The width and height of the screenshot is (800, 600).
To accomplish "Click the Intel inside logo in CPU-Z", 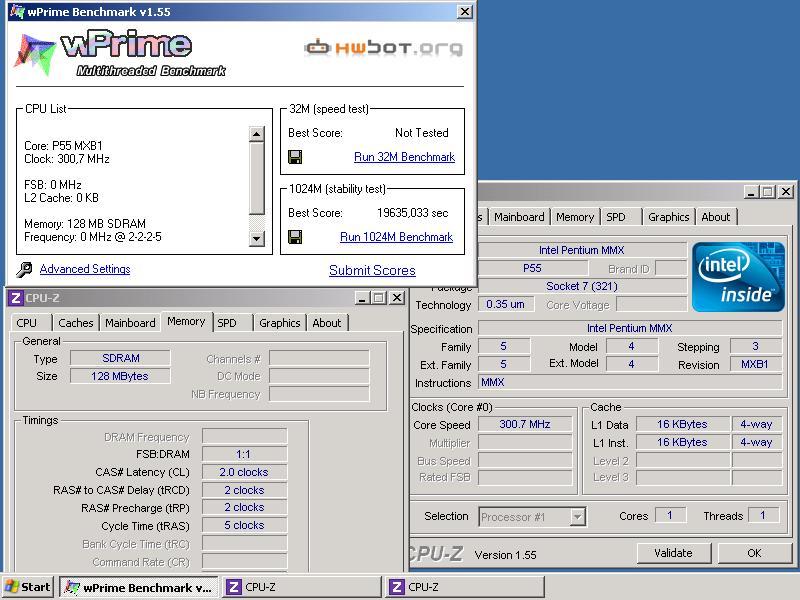I will pos(738,277).
